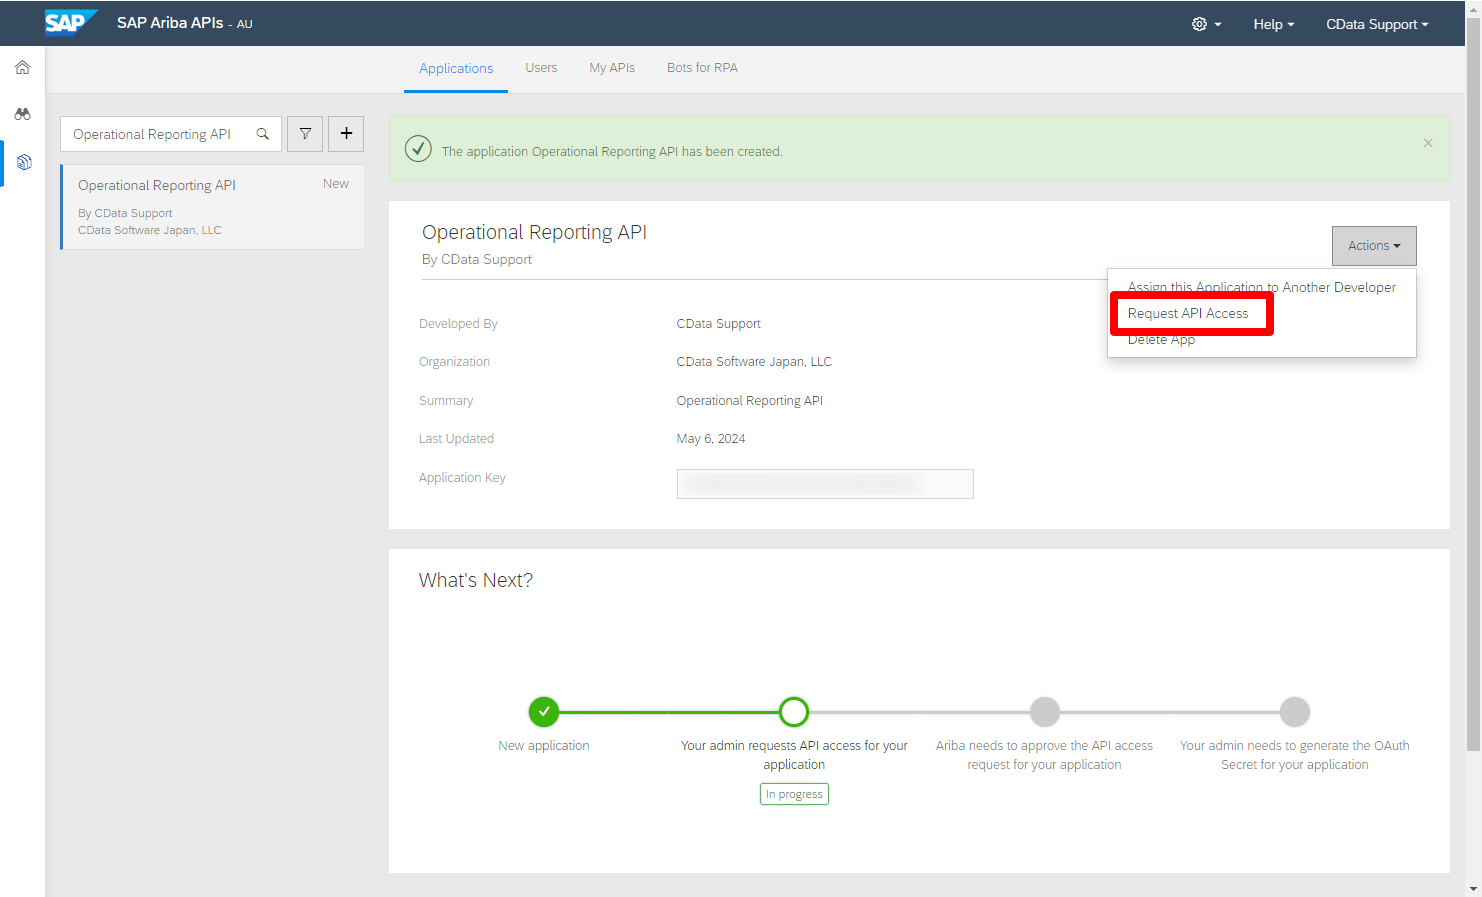Click the OAuth Secret generation step circle
This screenshot has height=897, width=1482.
pos(1295,712)
